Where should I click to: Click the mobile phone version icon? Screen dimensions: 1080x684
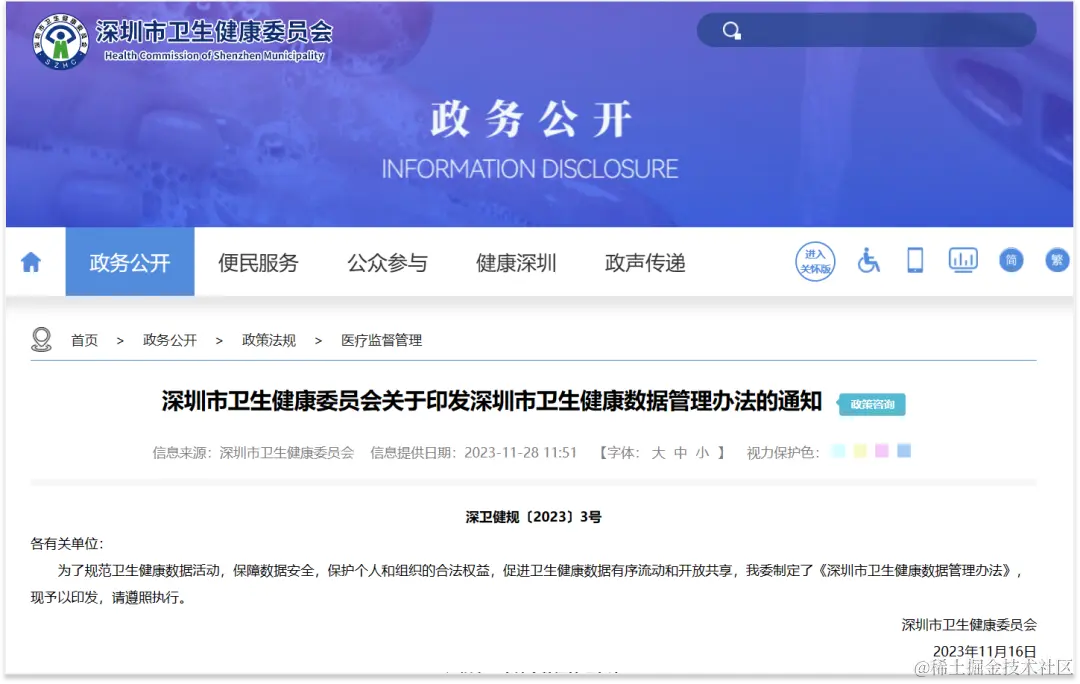pyautogui.click(x=915, y=260)
